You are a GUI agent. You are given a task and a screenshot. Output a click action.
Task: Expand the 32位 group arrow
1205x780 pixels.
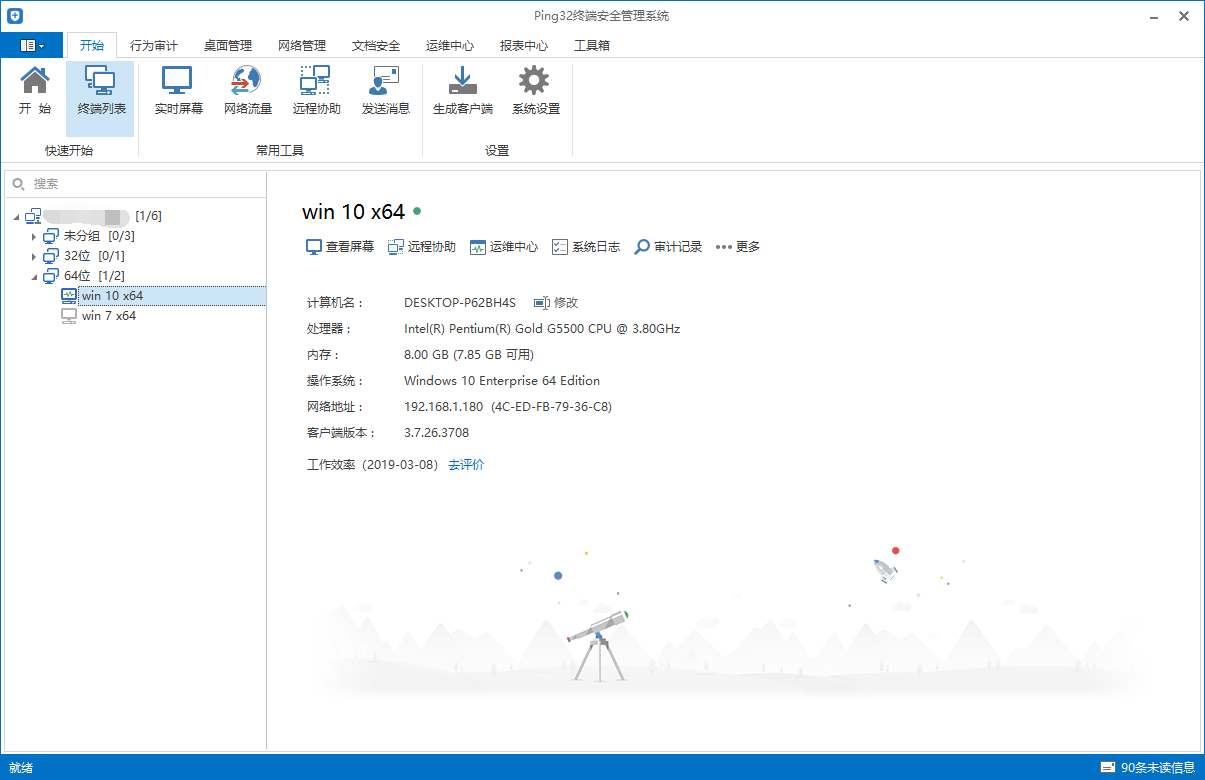(34, 256)
